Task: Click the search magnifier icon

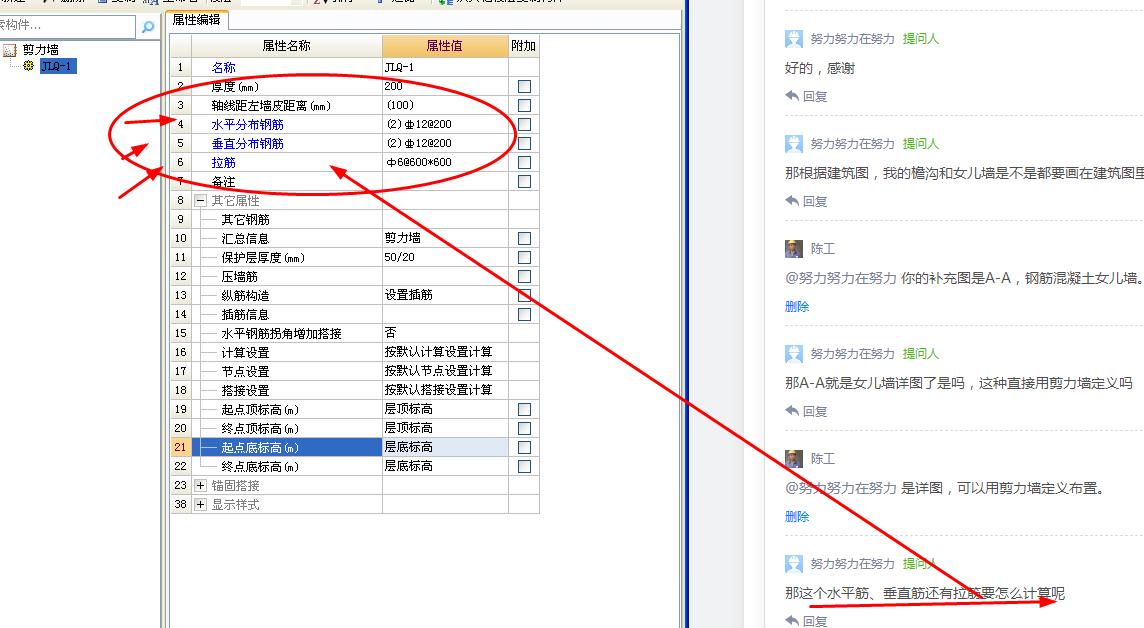Action: (x=148, y=27)
